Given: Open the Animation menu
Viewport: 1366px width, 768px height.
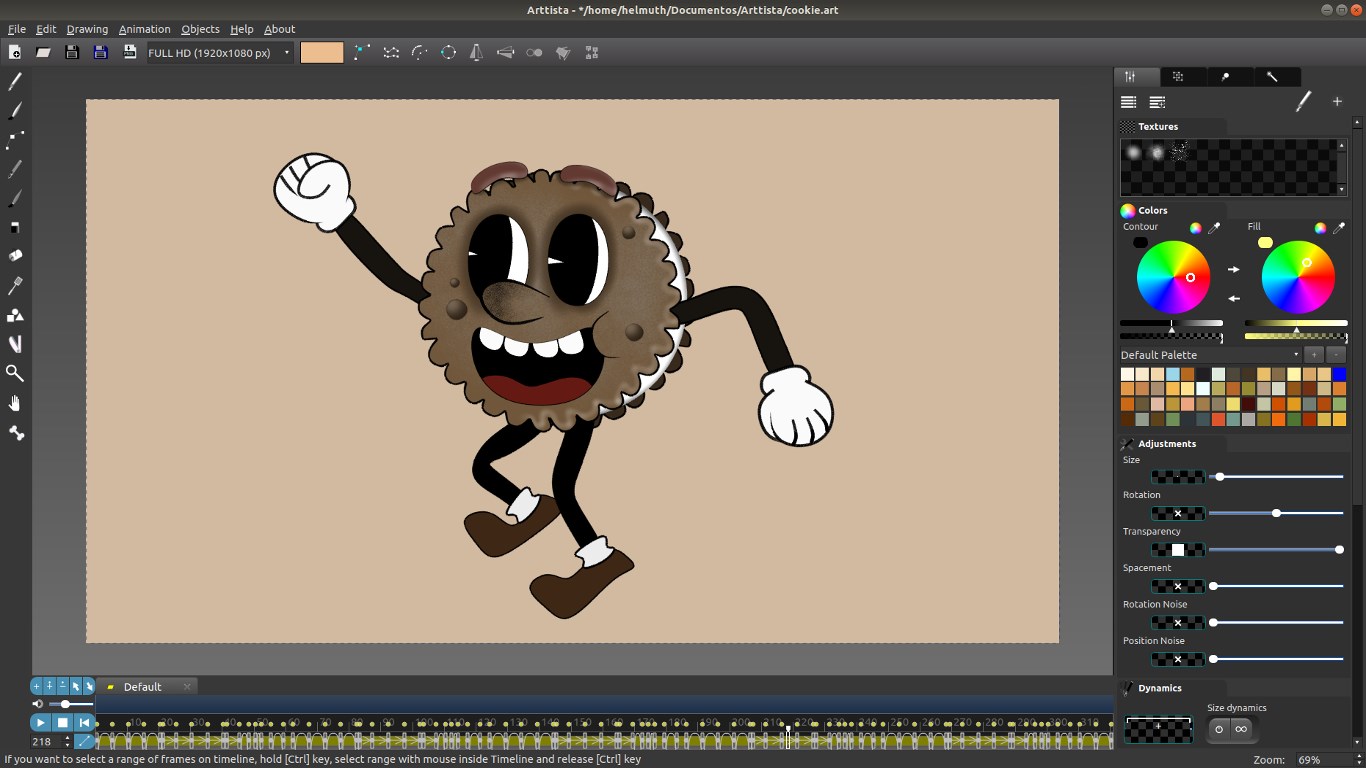Looking at the screenshot, I should (x=145, y=28).
